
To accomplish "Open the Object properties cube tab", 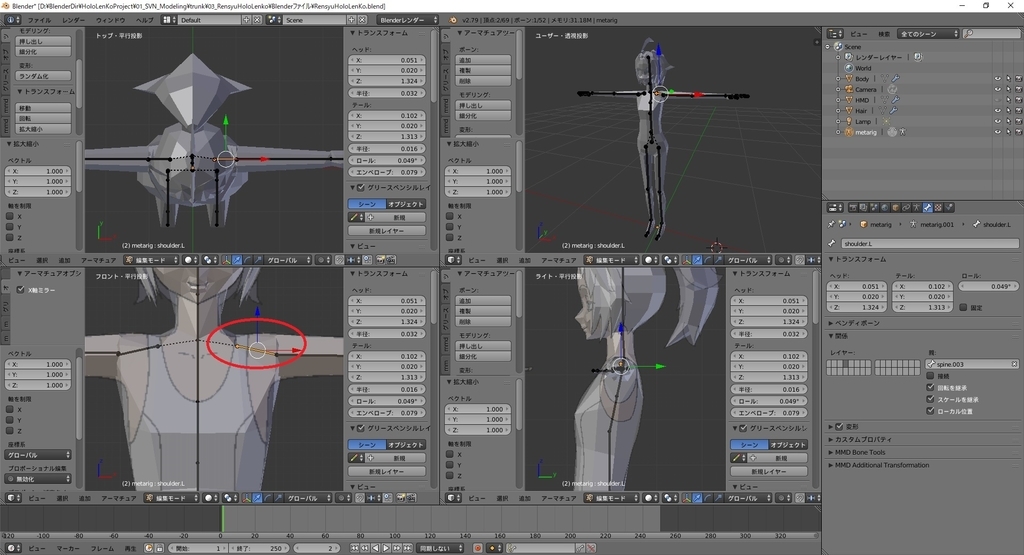I will tap(895, 208).
